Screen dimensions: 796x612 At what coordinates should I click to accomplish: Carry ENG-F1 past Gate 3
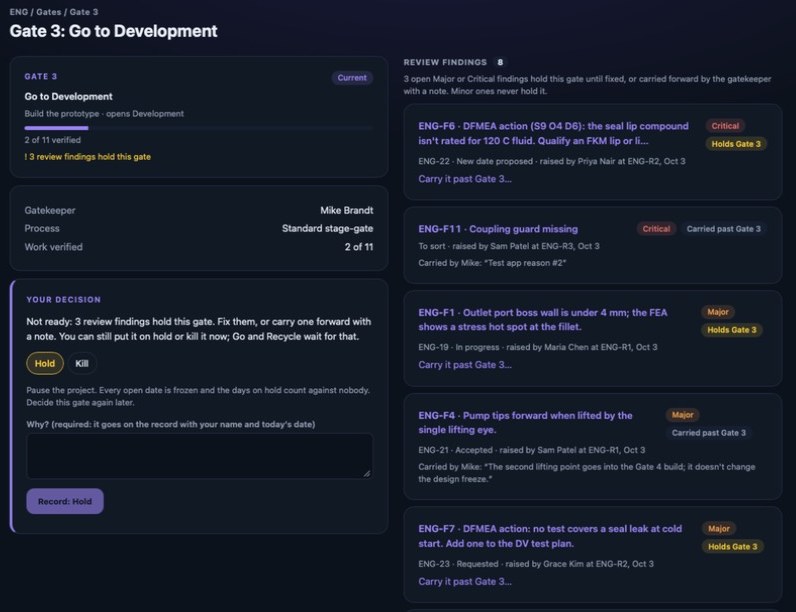point(465,364)
